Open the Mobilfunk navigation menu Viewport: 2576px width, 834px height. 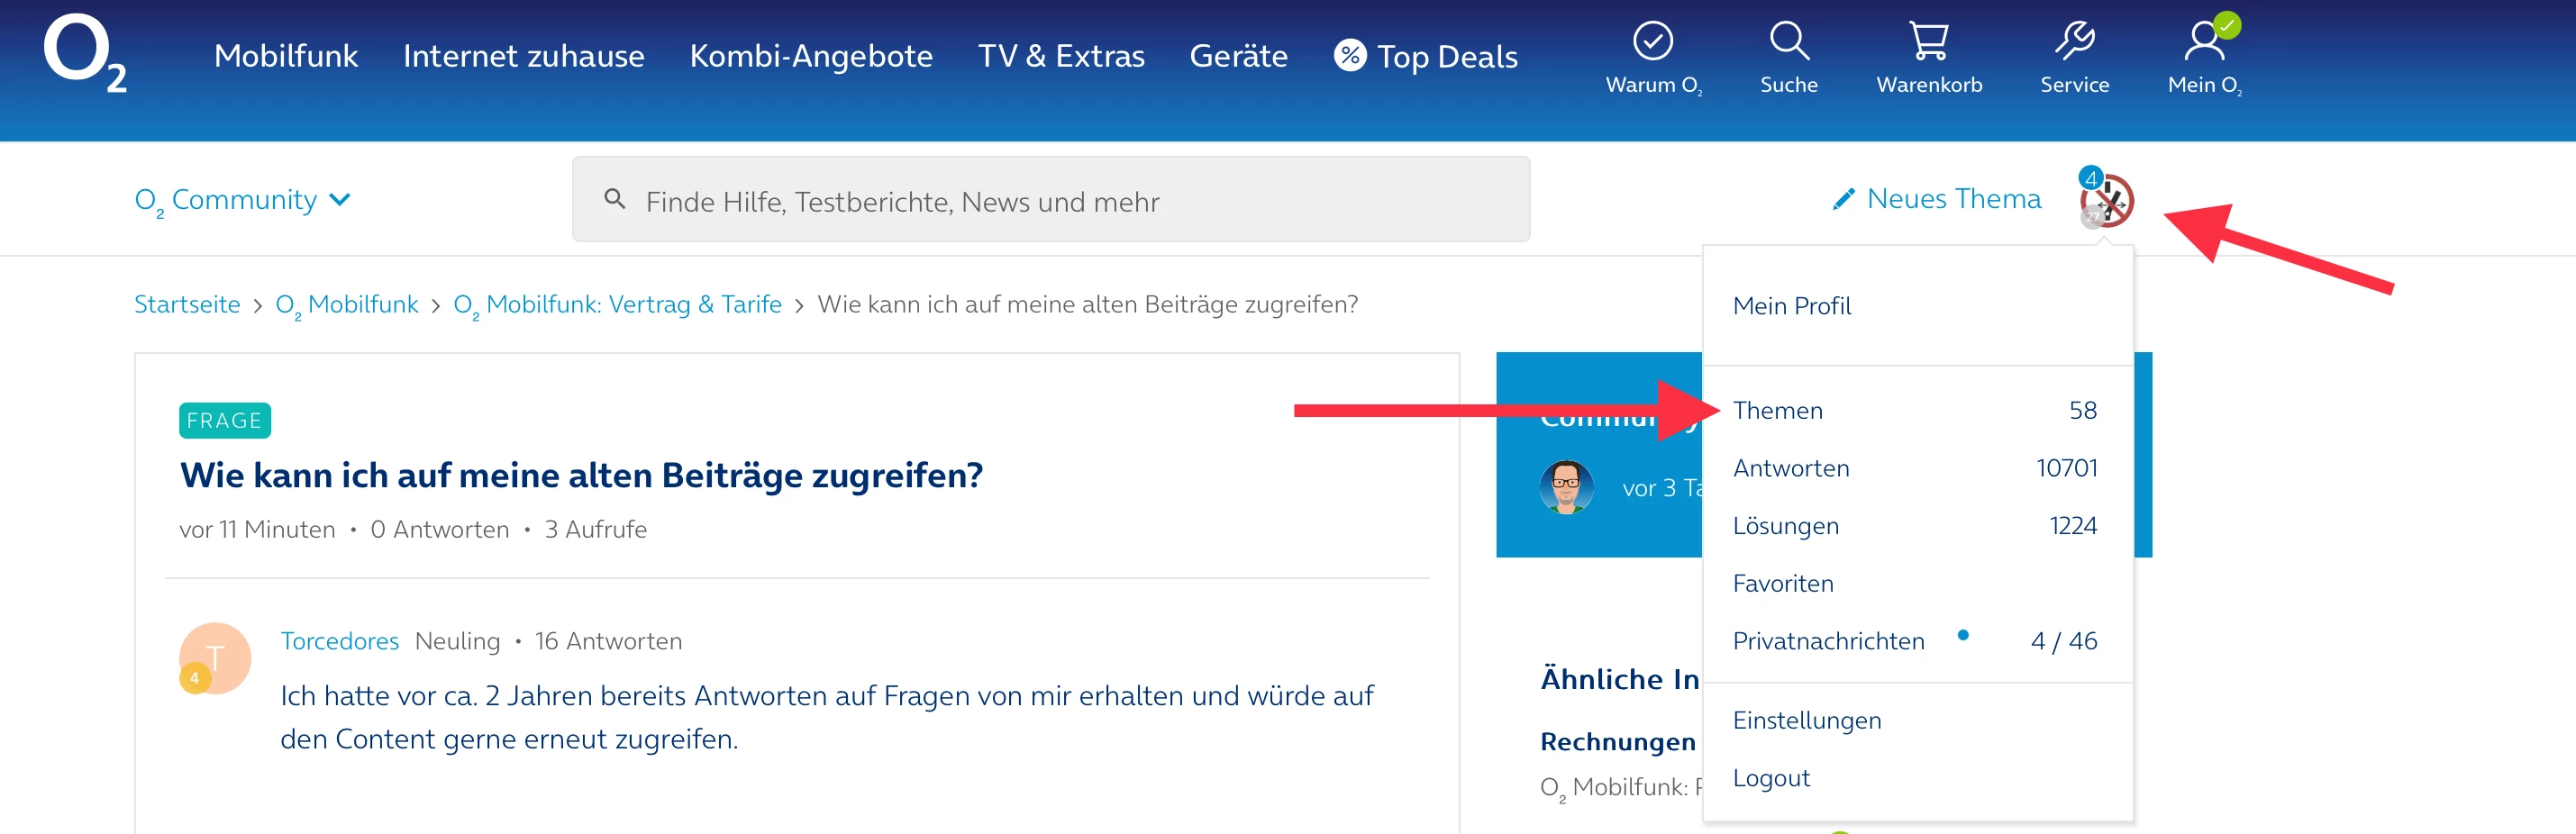coord(285,56)
